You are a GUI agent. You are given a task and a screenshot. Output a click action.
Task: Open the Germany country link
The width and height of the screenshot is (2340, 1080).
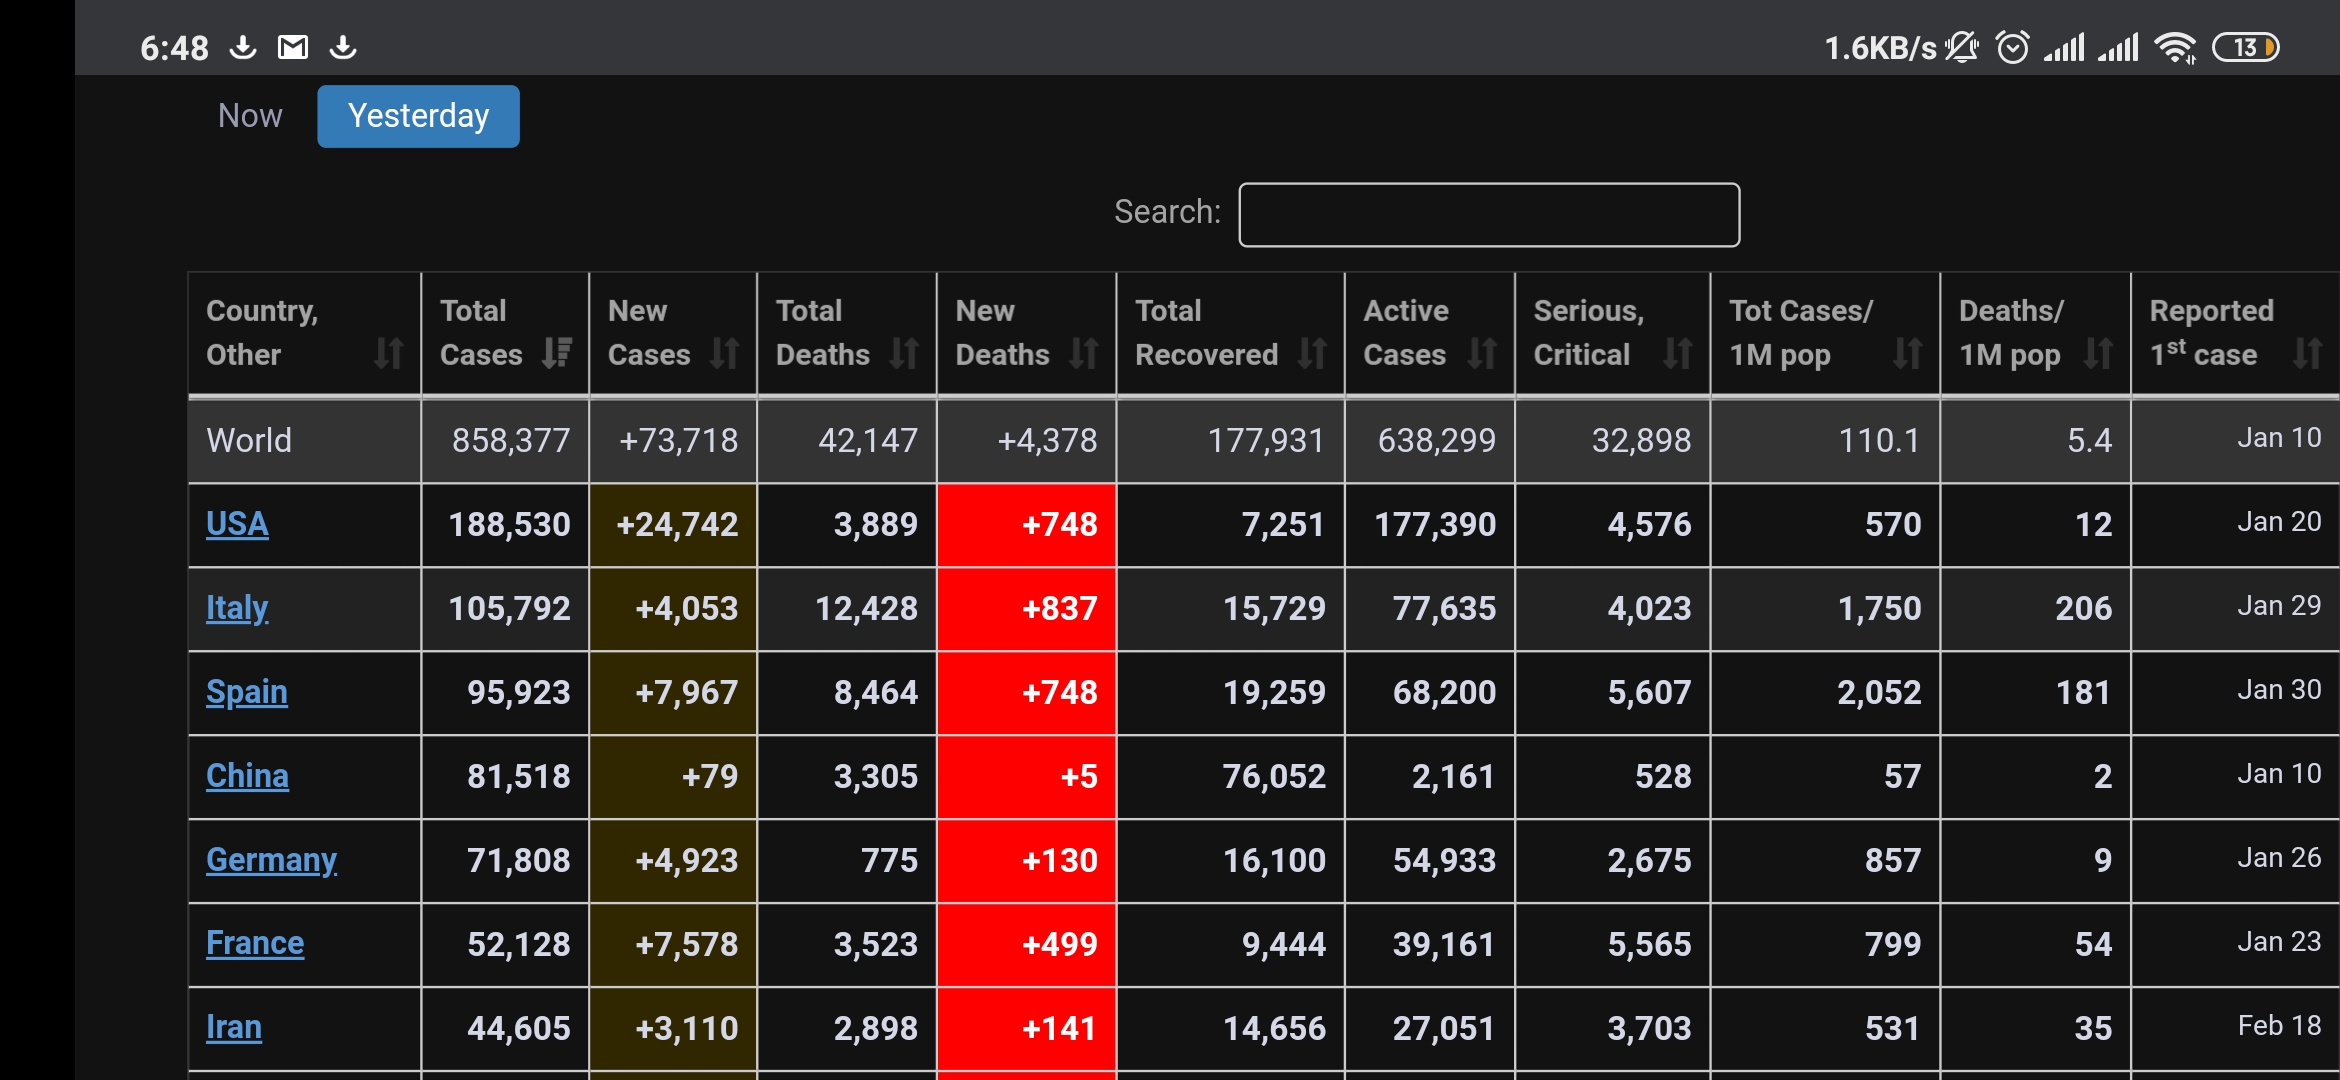271,860
